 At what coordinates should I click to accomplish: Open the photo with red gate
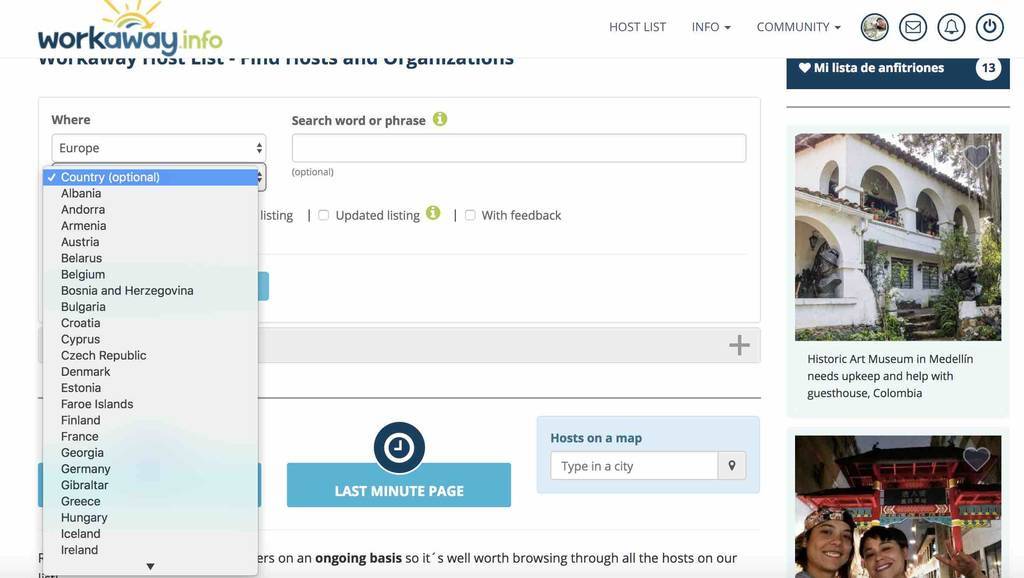pos(898,507)
